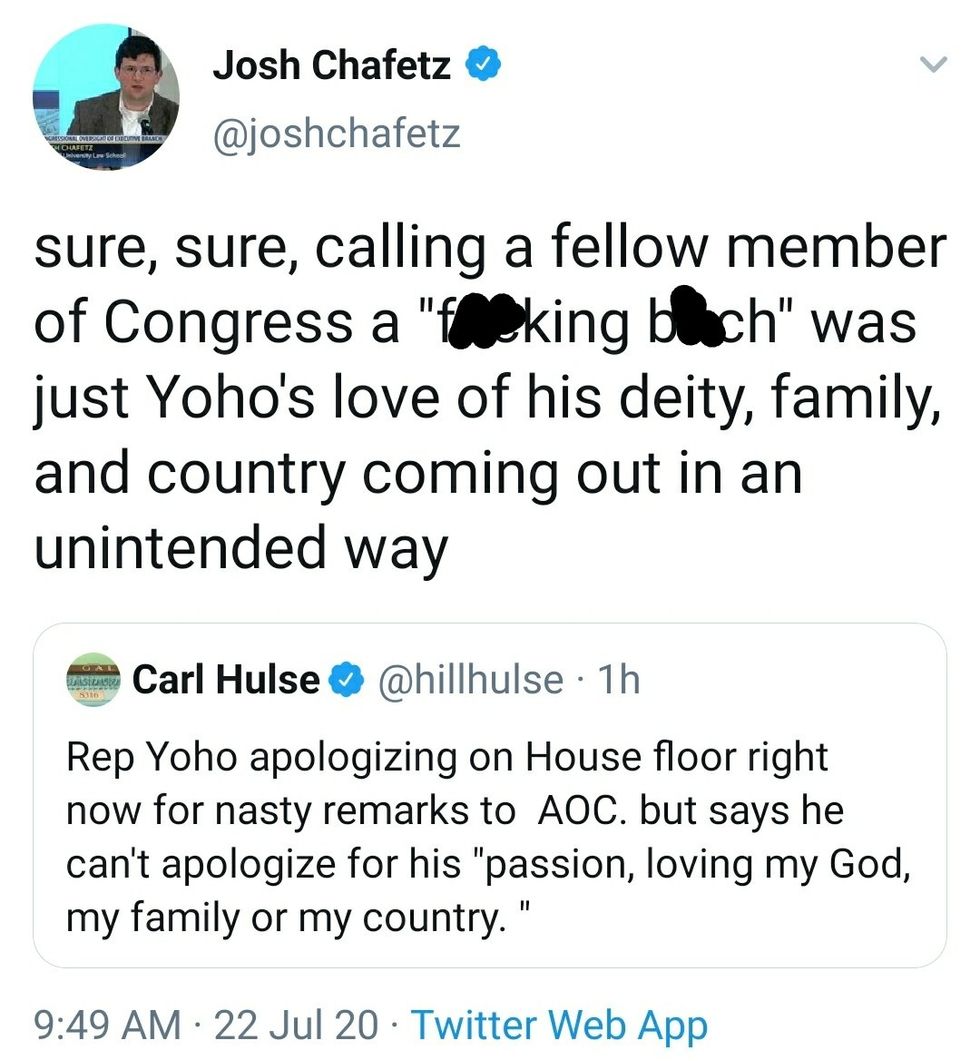Image resolution: width=980 pixels, height=1061 pixels.
Task: Open the Twitter Web App source link
Action: coord(559,1026)
